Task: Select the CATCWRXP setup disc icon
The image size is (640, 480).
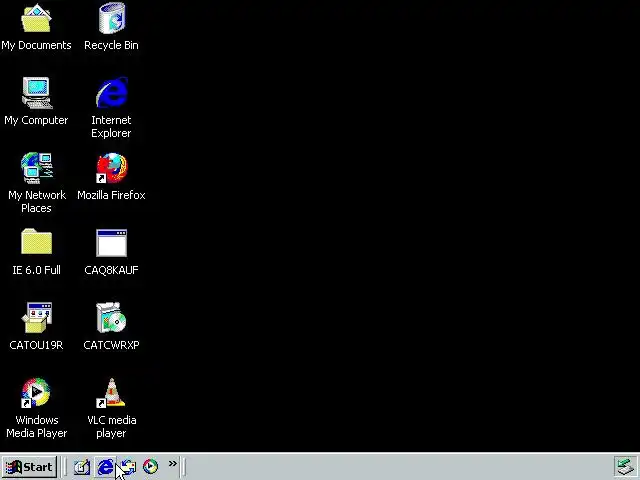Action: click(111, 318)
